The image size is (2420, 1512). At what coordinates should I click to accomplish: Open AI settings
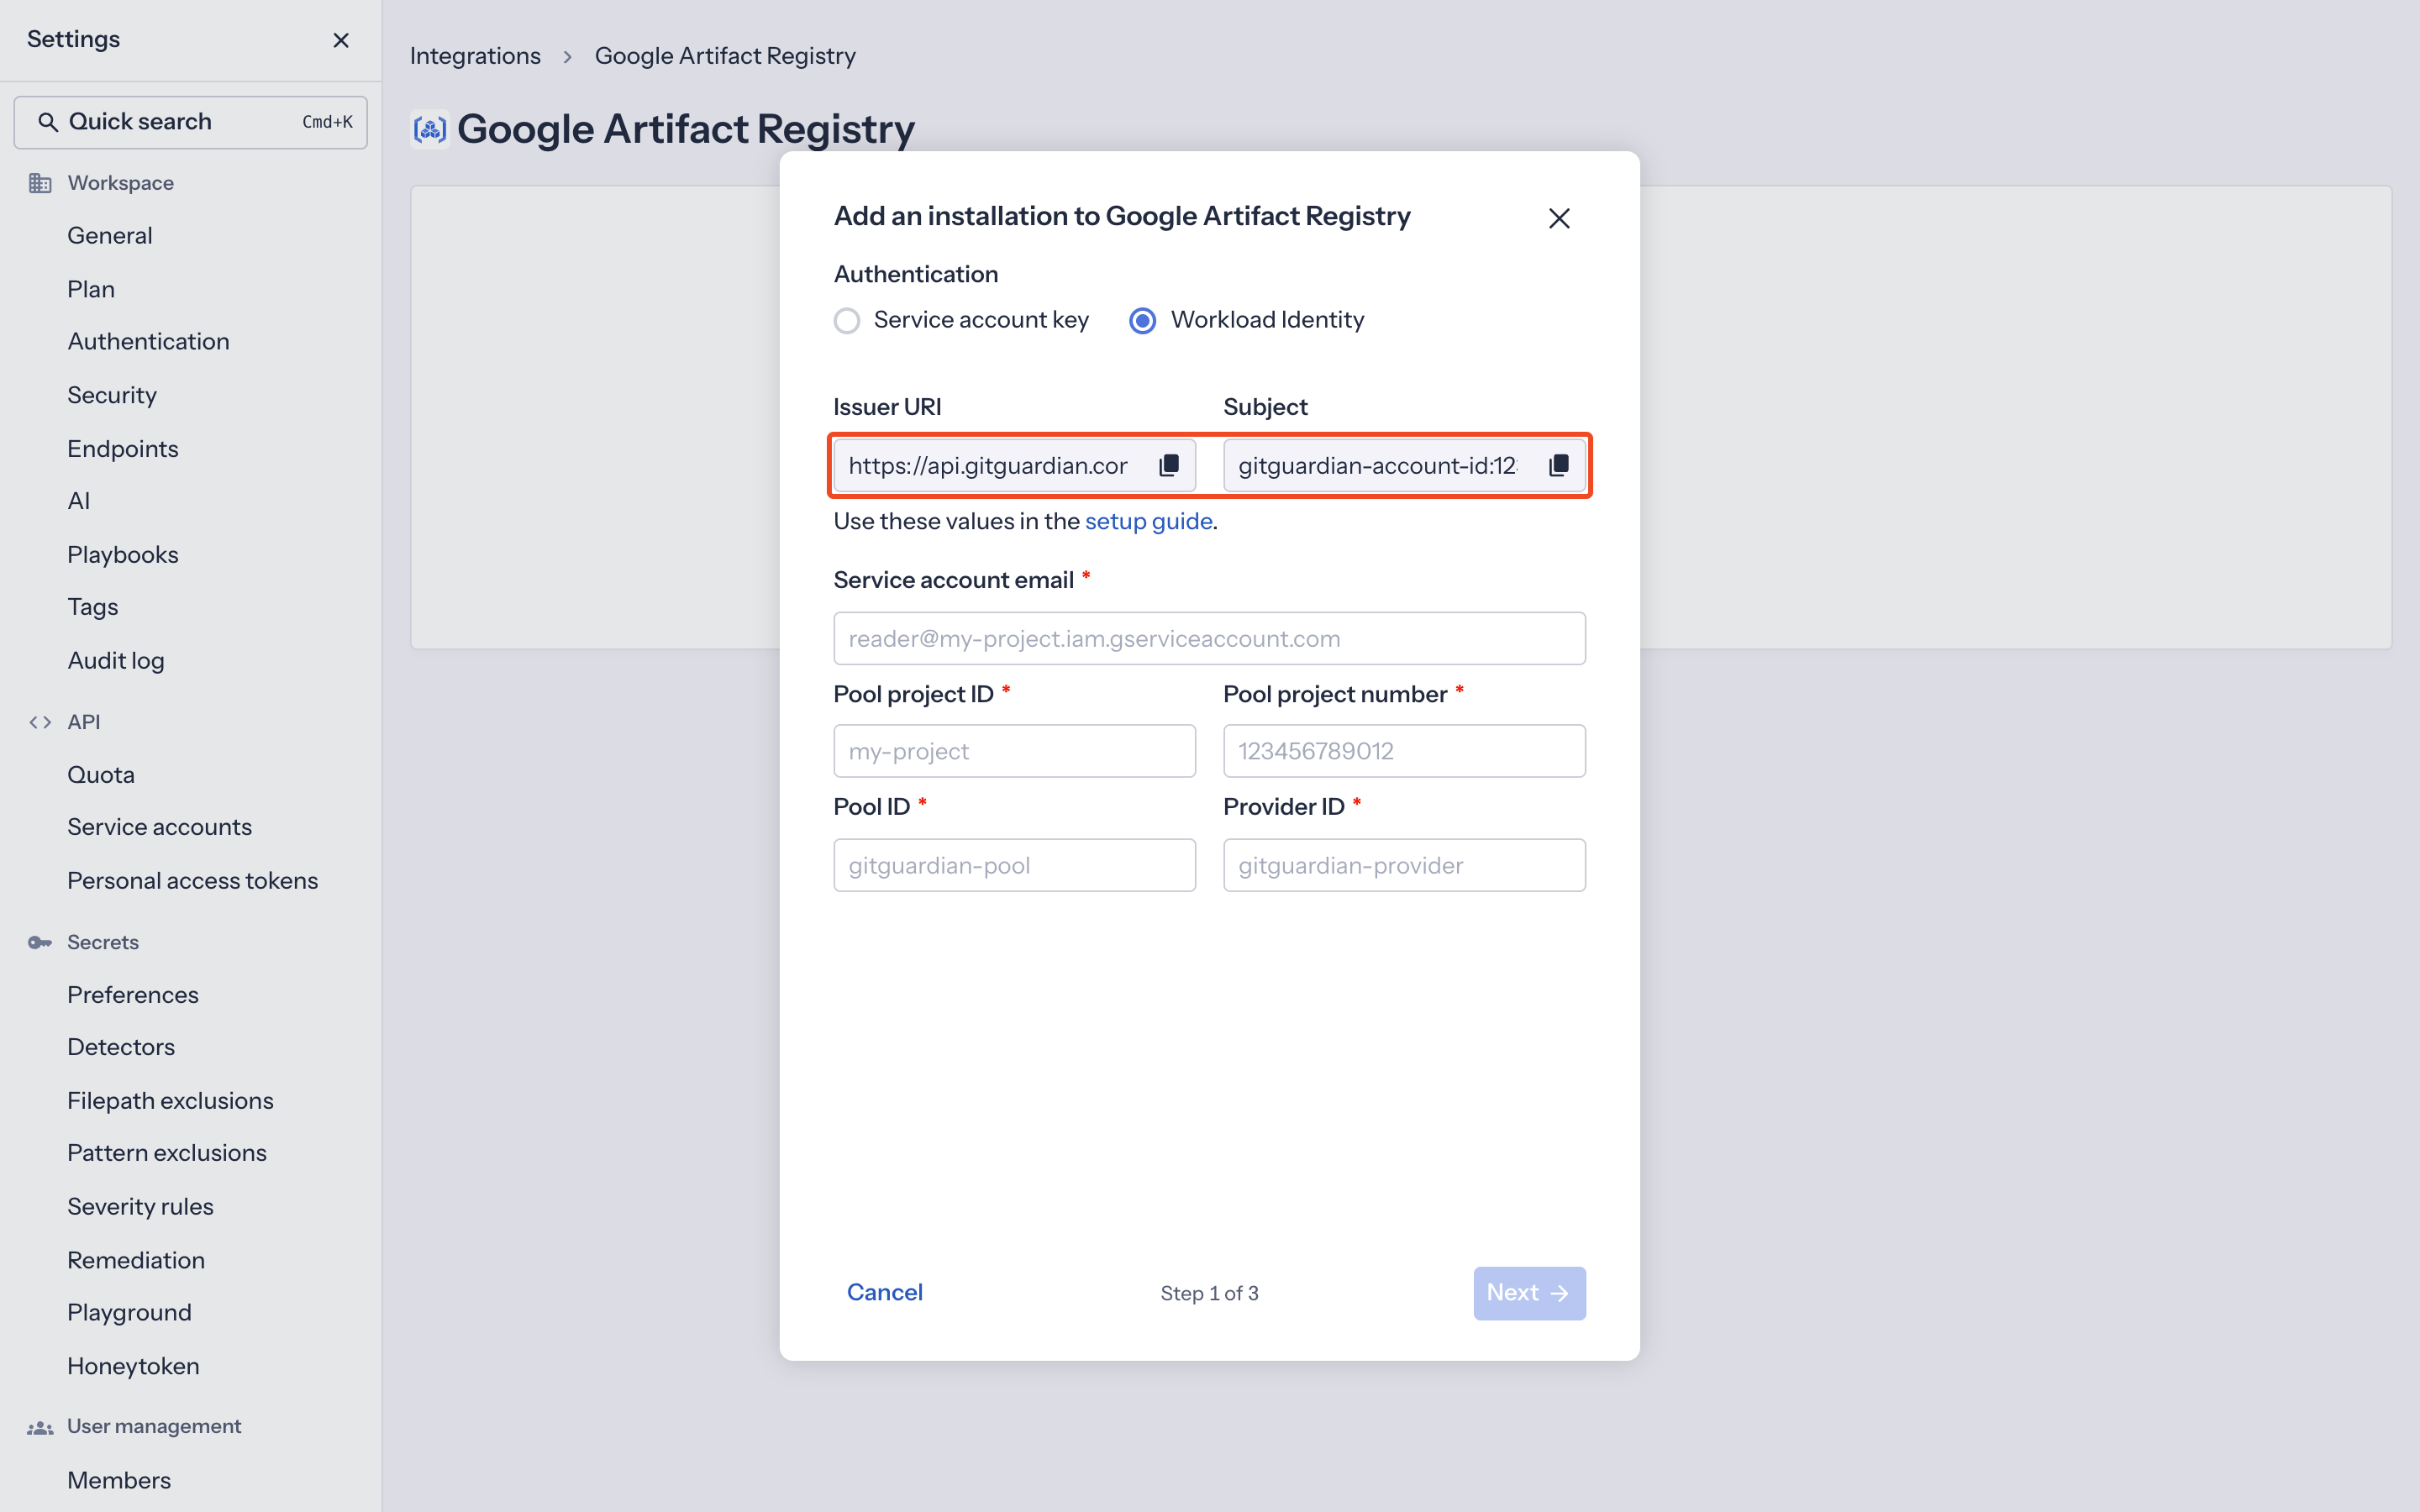point(79,501)
